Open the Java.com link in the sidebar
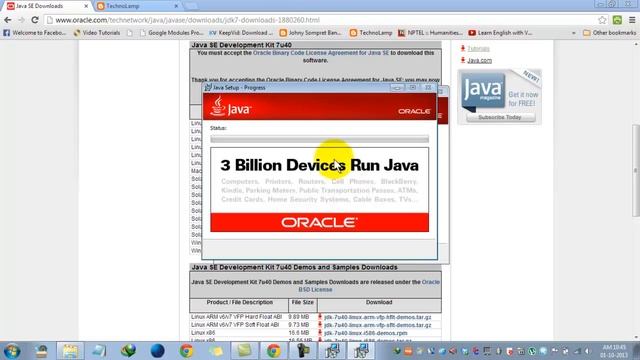This screenshot has height=360, width=640. click(479, 60)
